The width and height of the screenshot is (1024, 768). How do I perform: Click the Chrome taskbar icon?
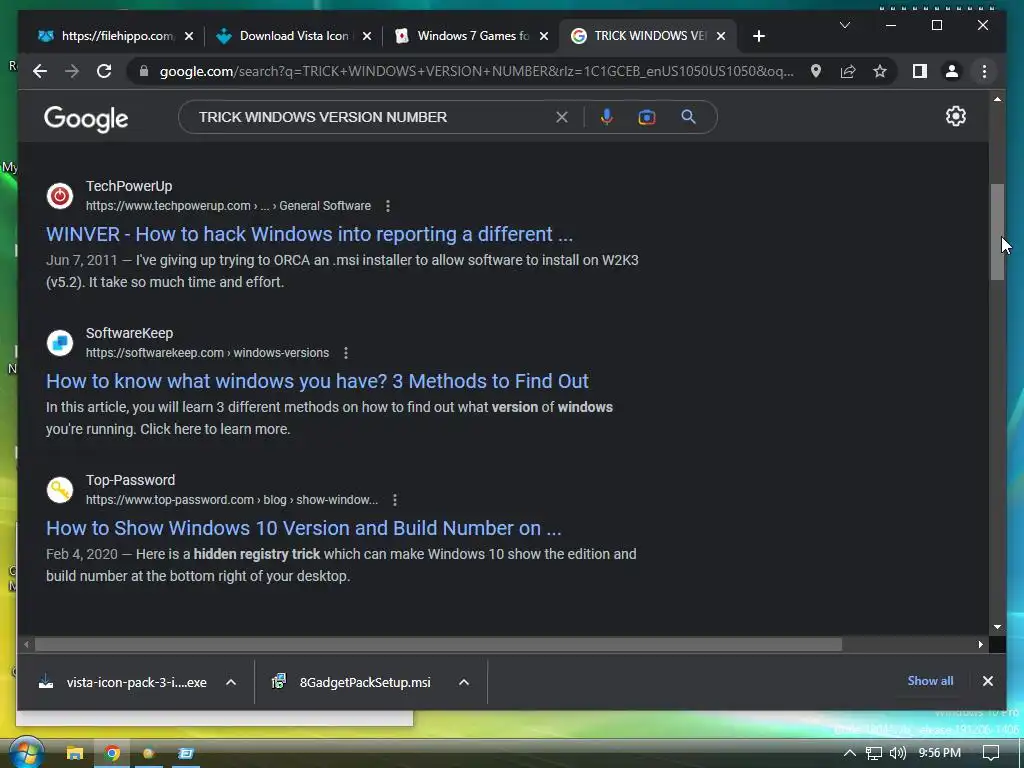(112, 754)
